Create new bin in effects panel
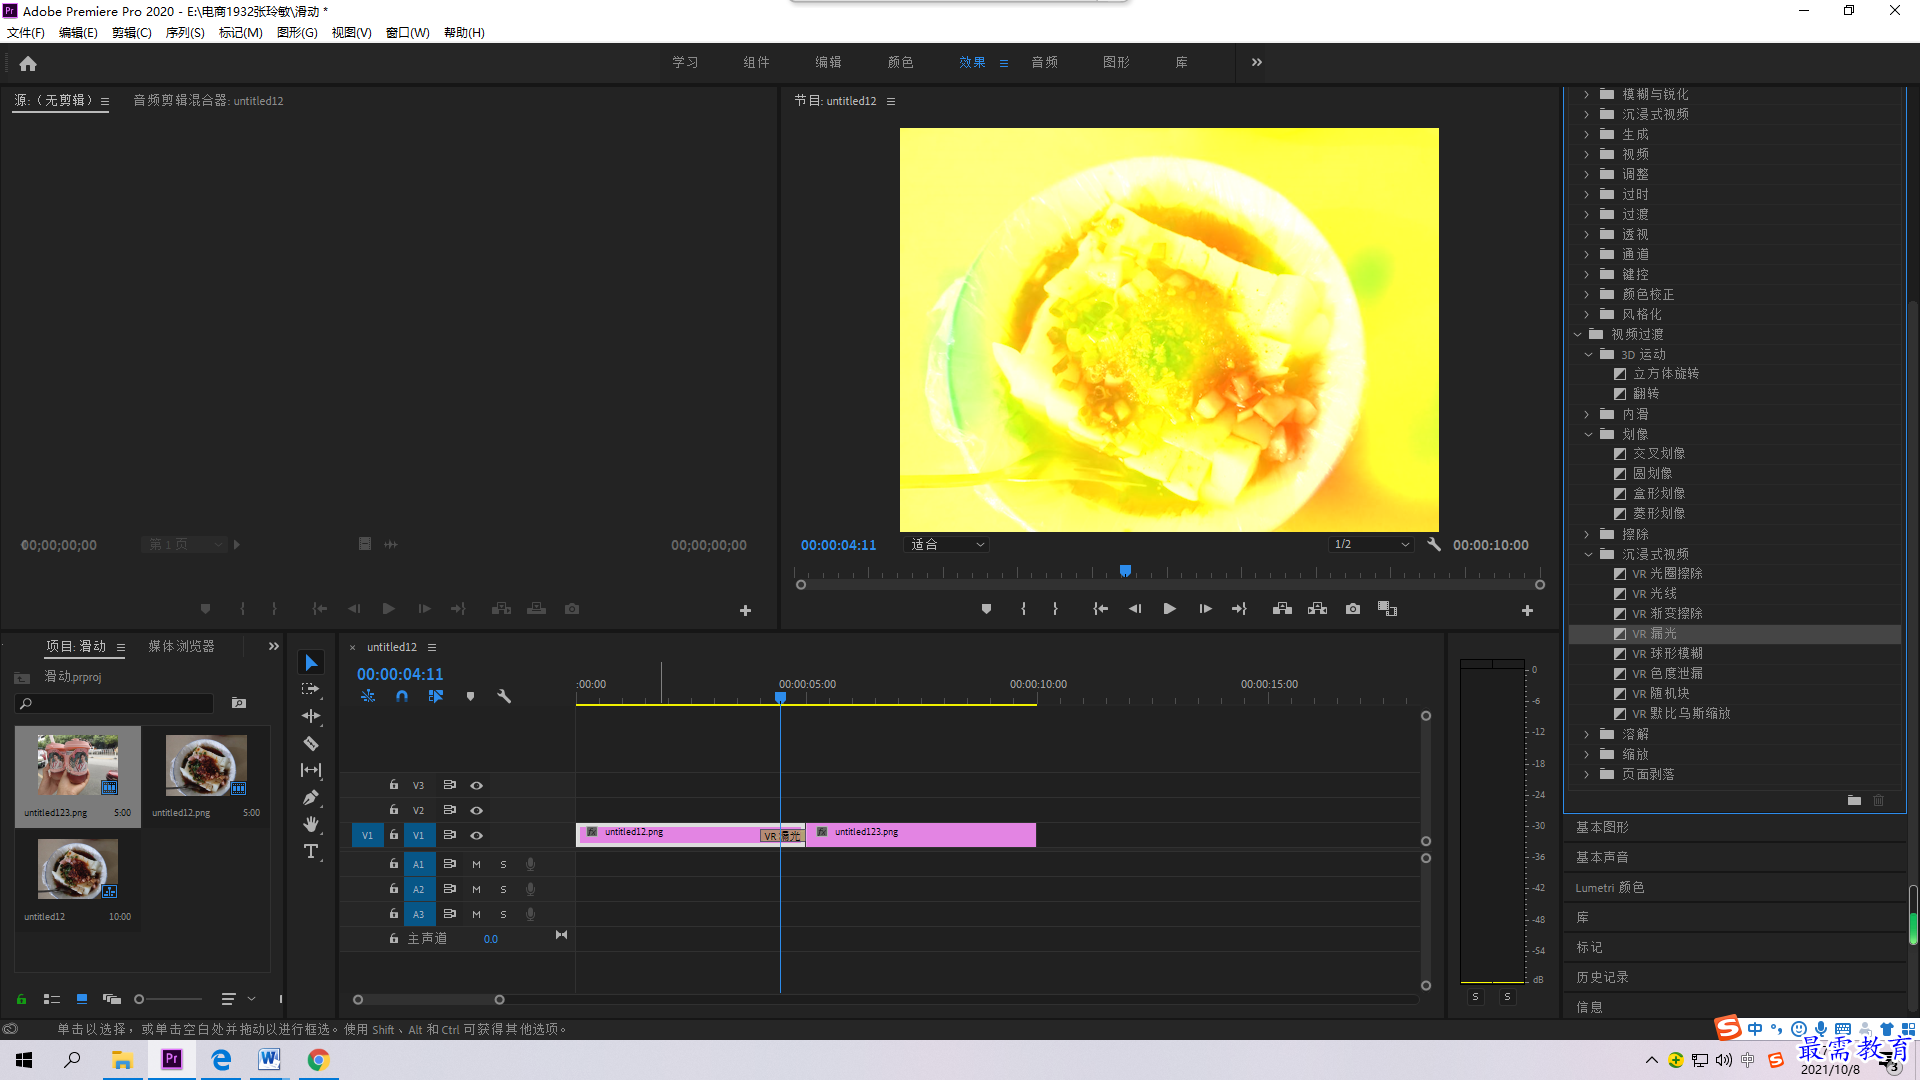Image resolution: width=1920 pixels, height=1080 pixels. [1854, 800]
